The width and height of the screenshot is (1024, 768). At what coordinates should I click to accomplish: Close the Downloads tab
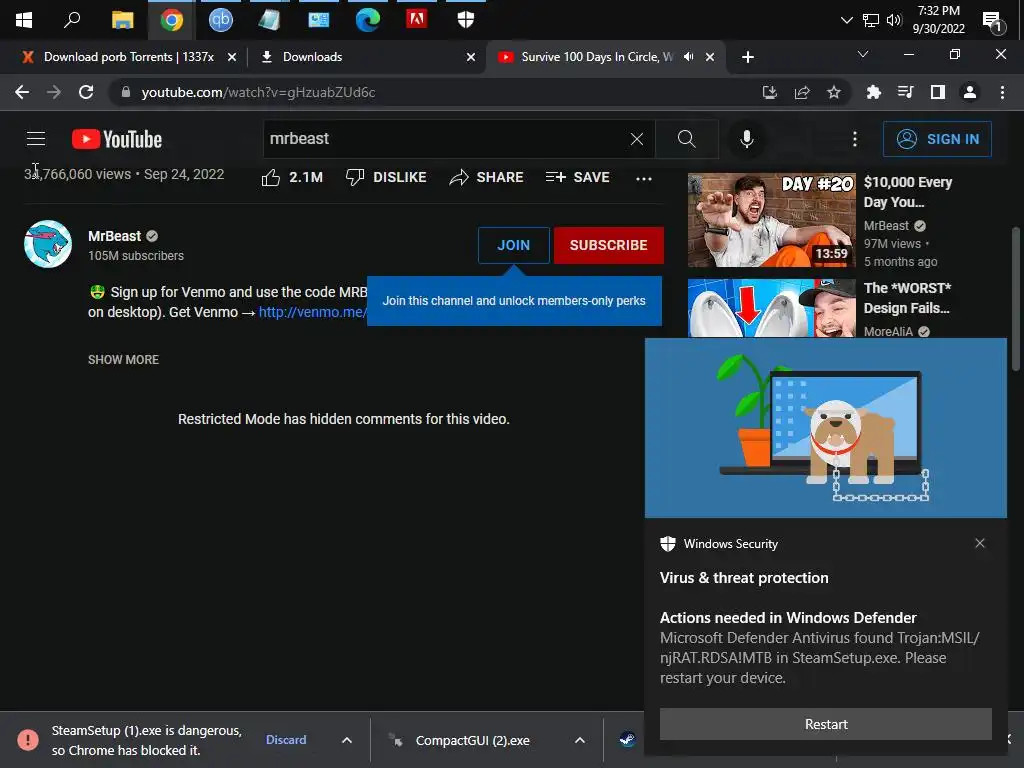coord(471,57)
